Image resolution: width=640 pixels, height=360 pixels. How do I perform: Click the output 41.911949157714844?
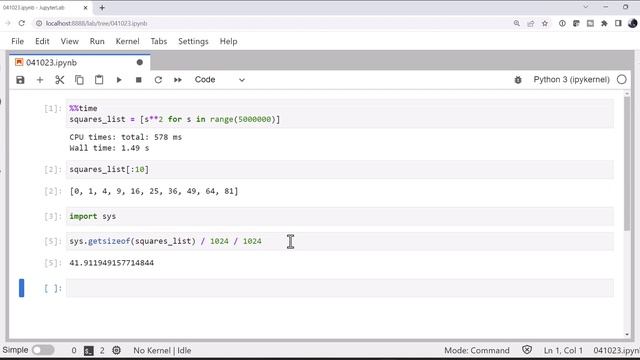(111, 263)
